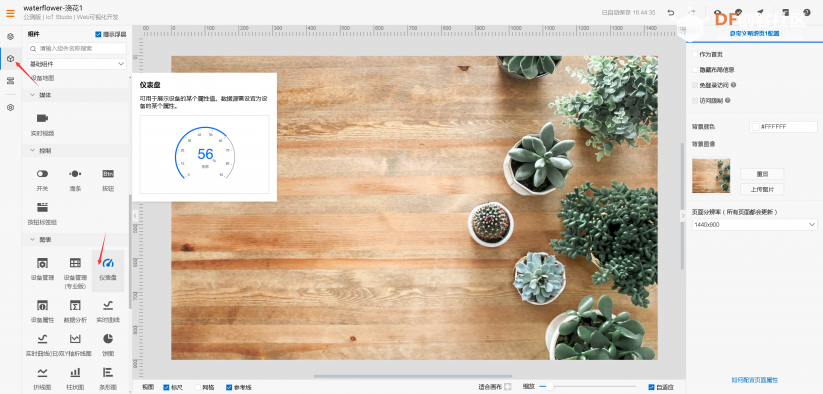Toggle the 免登录访问 checkbox

tap(695, 84)
